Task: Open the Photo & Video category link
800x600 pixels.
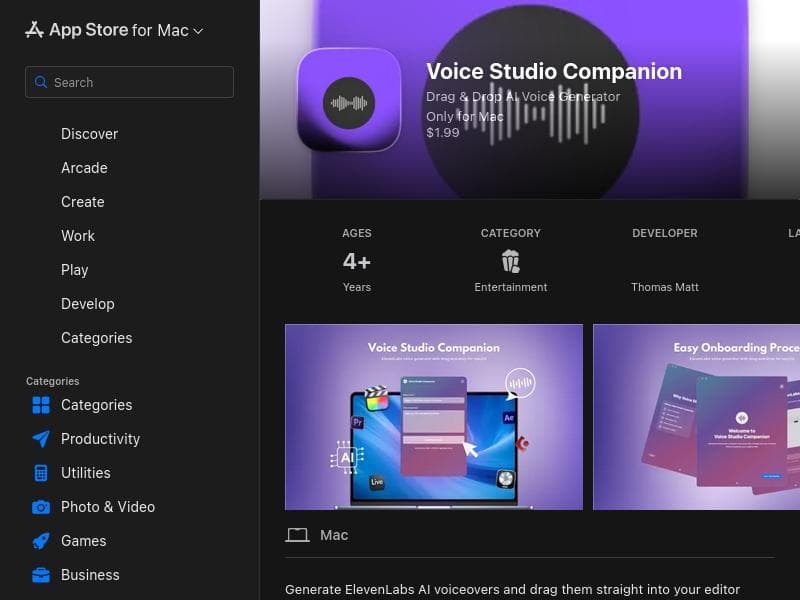Action: coord(108,507)
